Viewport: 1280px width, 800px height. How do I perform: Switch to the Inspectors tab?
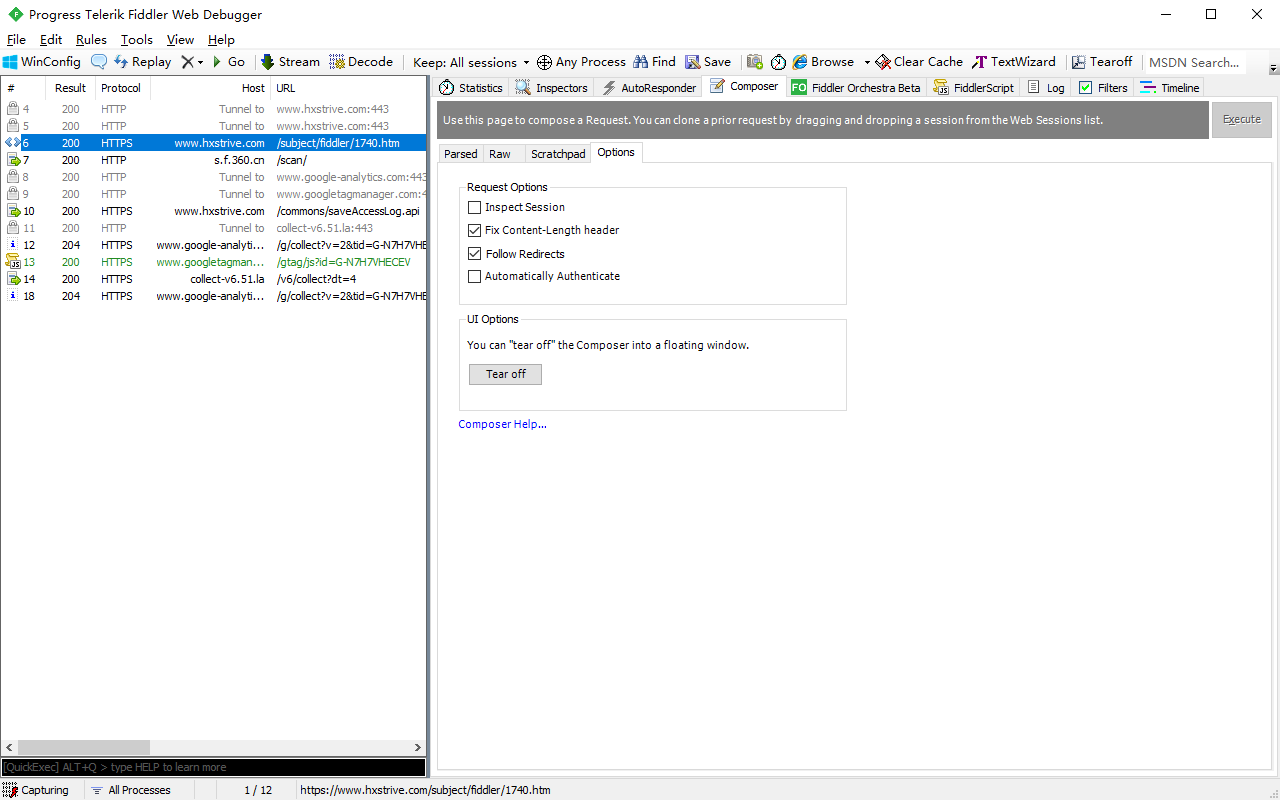(552, 88)
